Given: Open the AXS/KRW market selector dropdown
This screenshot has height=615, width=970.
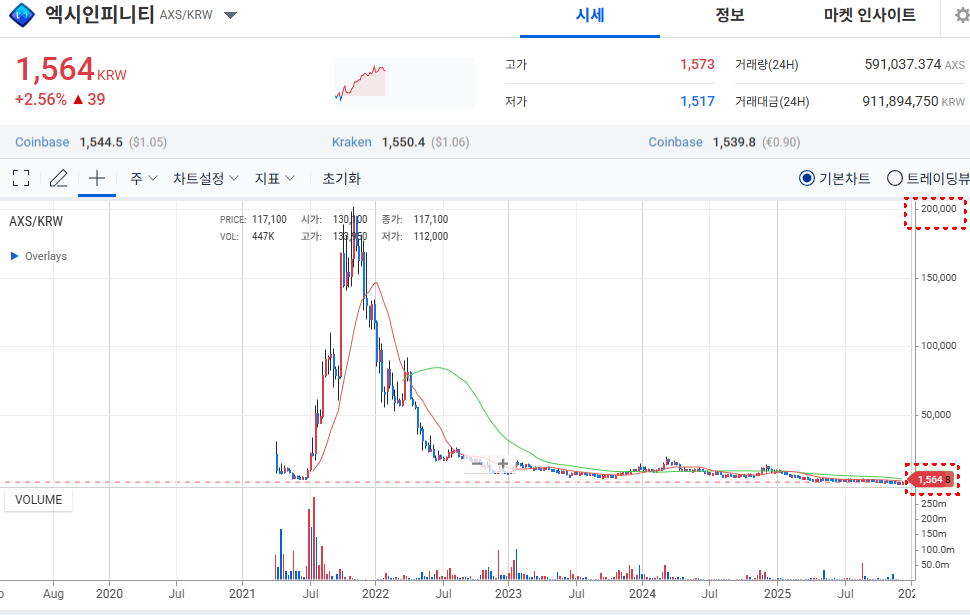Looking at the screenshot, I should (230, 16).
